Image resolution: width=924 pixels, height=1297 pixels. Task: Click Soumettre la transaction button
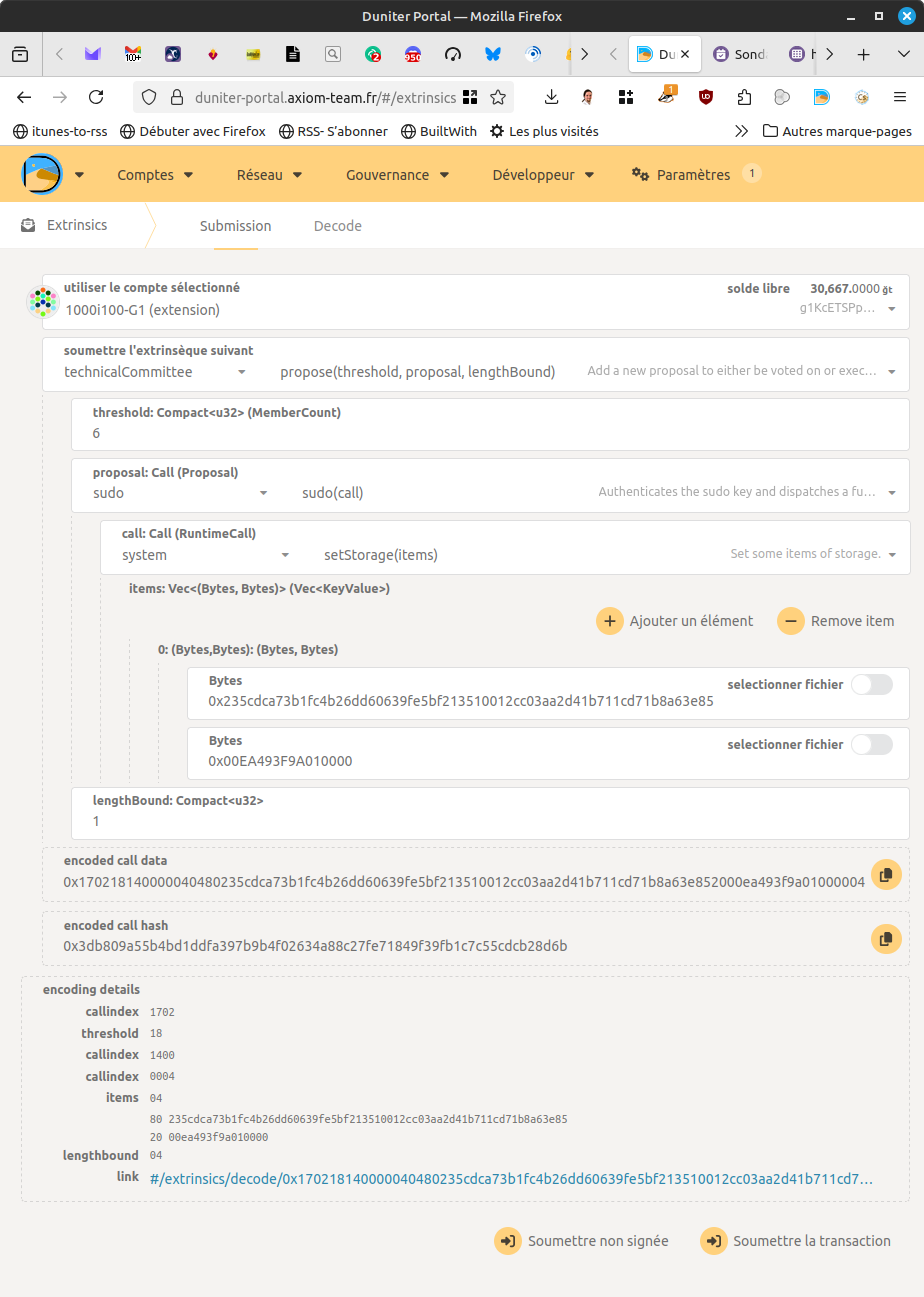click(x=797, y=1241)
